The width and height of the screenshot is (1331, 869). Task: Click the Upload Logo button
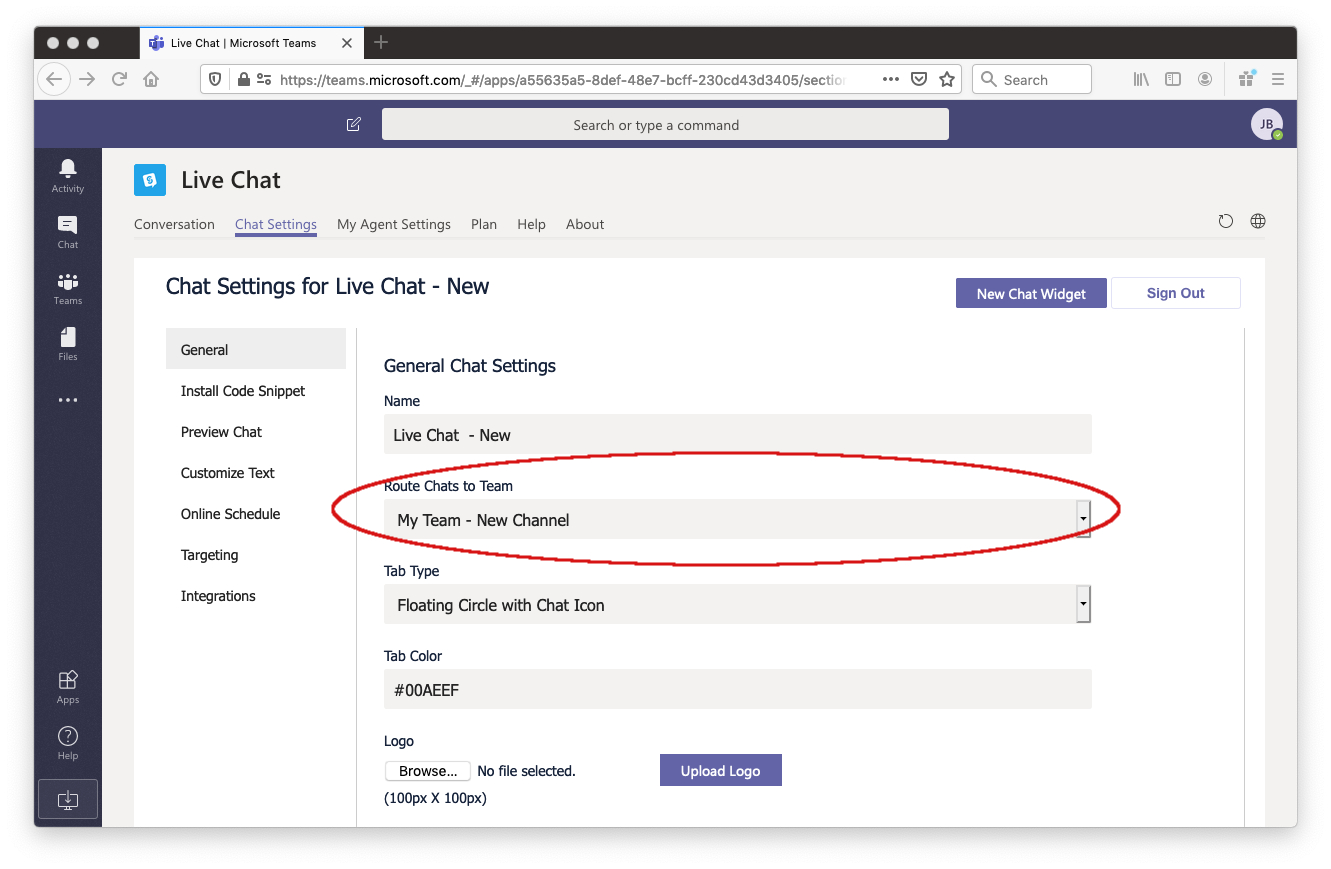pos(720,770)
